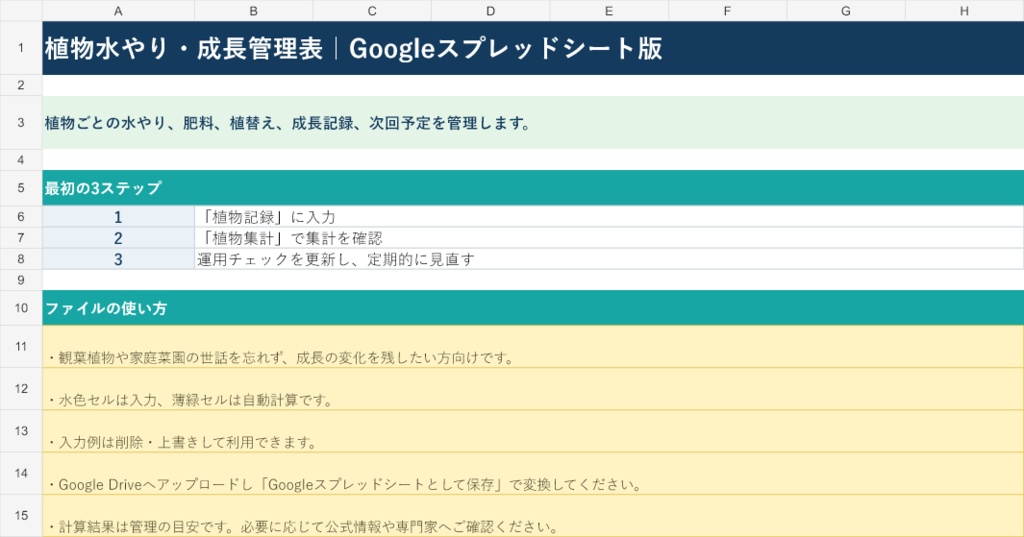Select row 6 header

point(21,216)
